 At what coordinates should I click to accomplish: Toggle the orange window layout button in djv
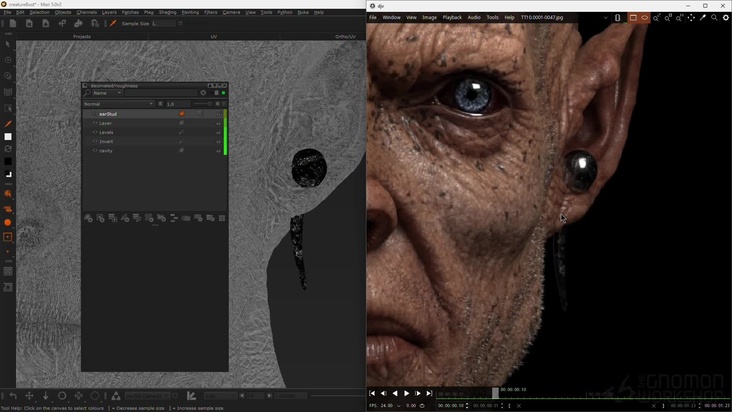pos(633,18)
